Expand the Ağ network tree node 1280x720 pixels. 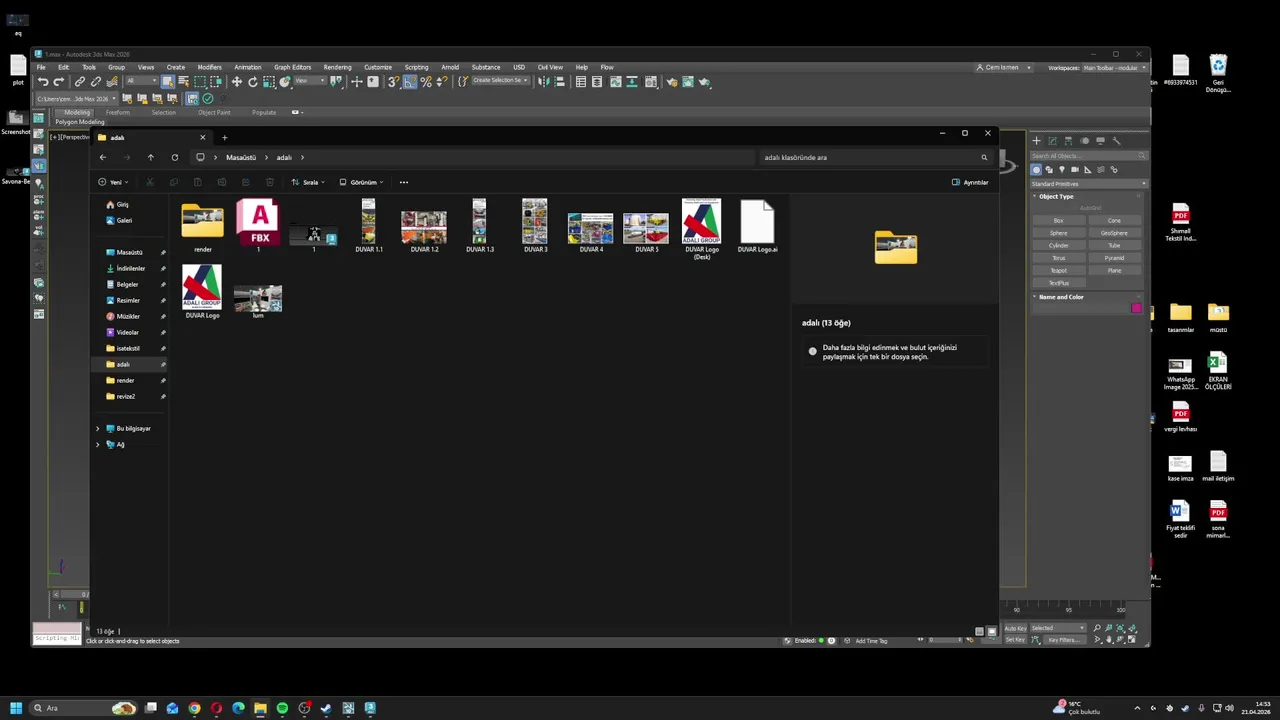point(98,444)
